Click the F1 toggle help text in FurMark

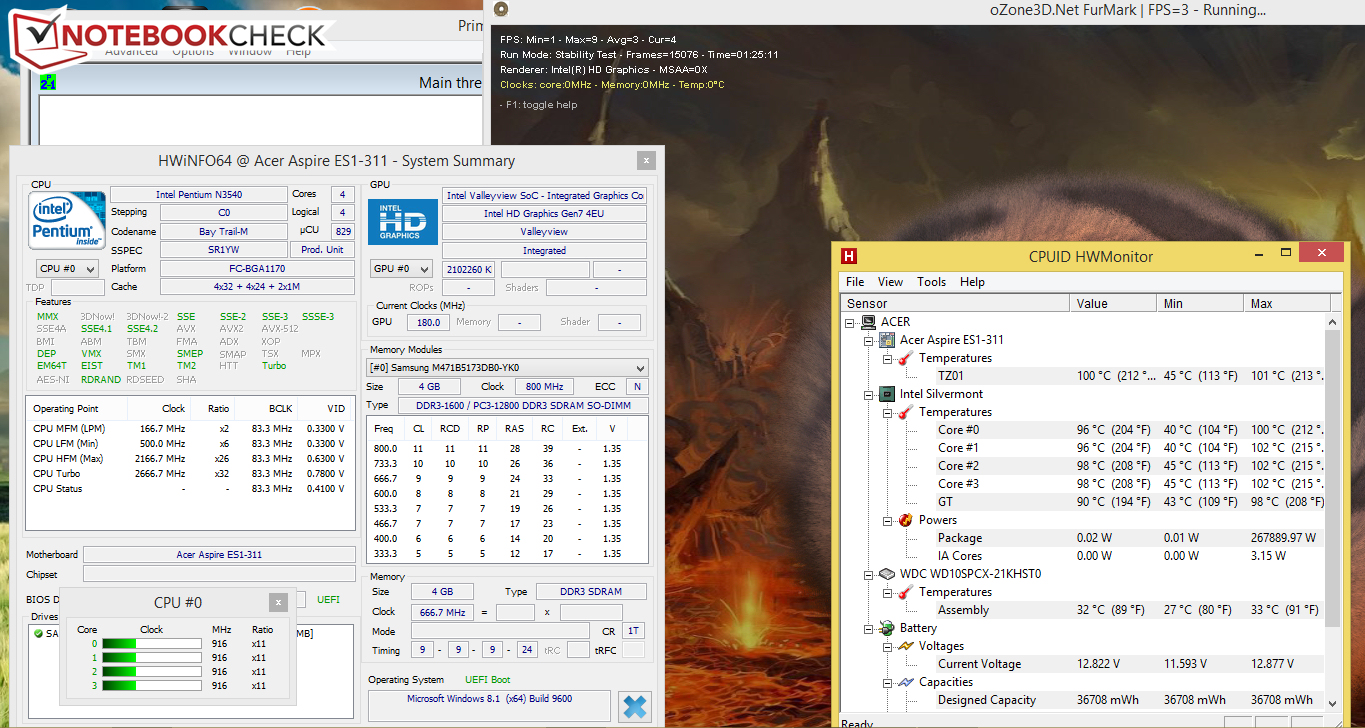click(x=541, y=105)
